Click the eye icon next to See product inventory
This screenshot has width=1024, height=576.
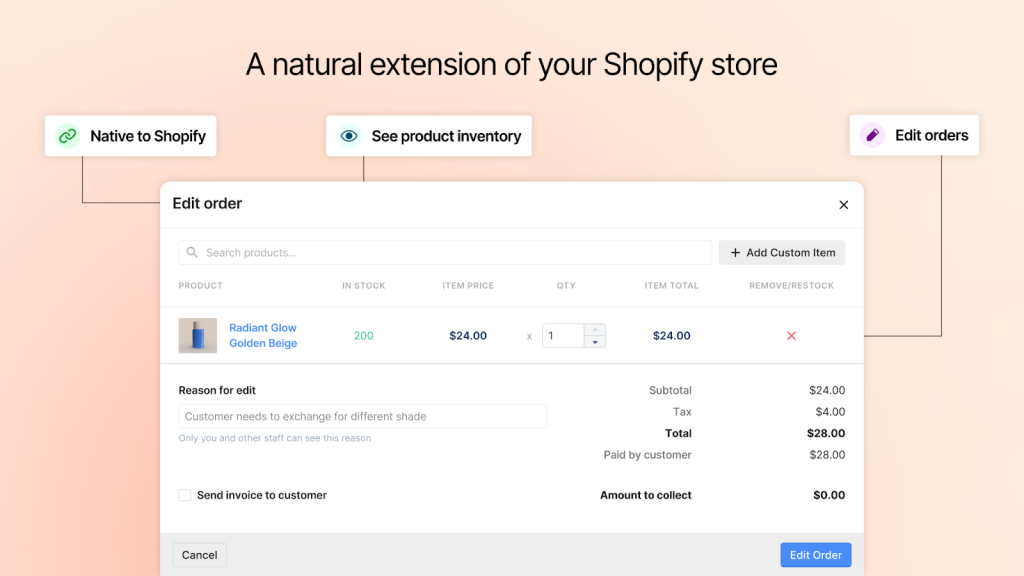(348, 135)
